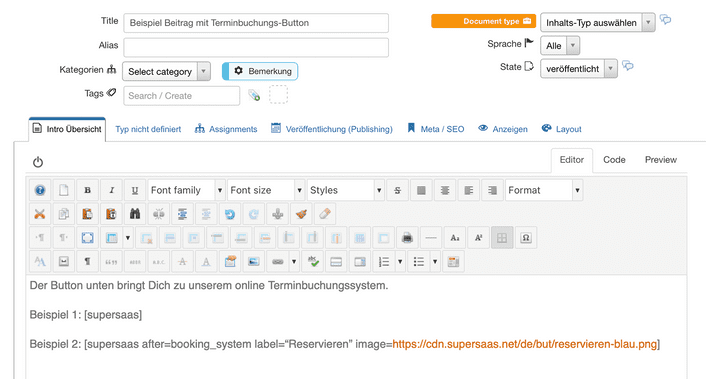Click the insert template icon
The width and height of the screenshot is (706, 379).
click(x=453, y=262)
